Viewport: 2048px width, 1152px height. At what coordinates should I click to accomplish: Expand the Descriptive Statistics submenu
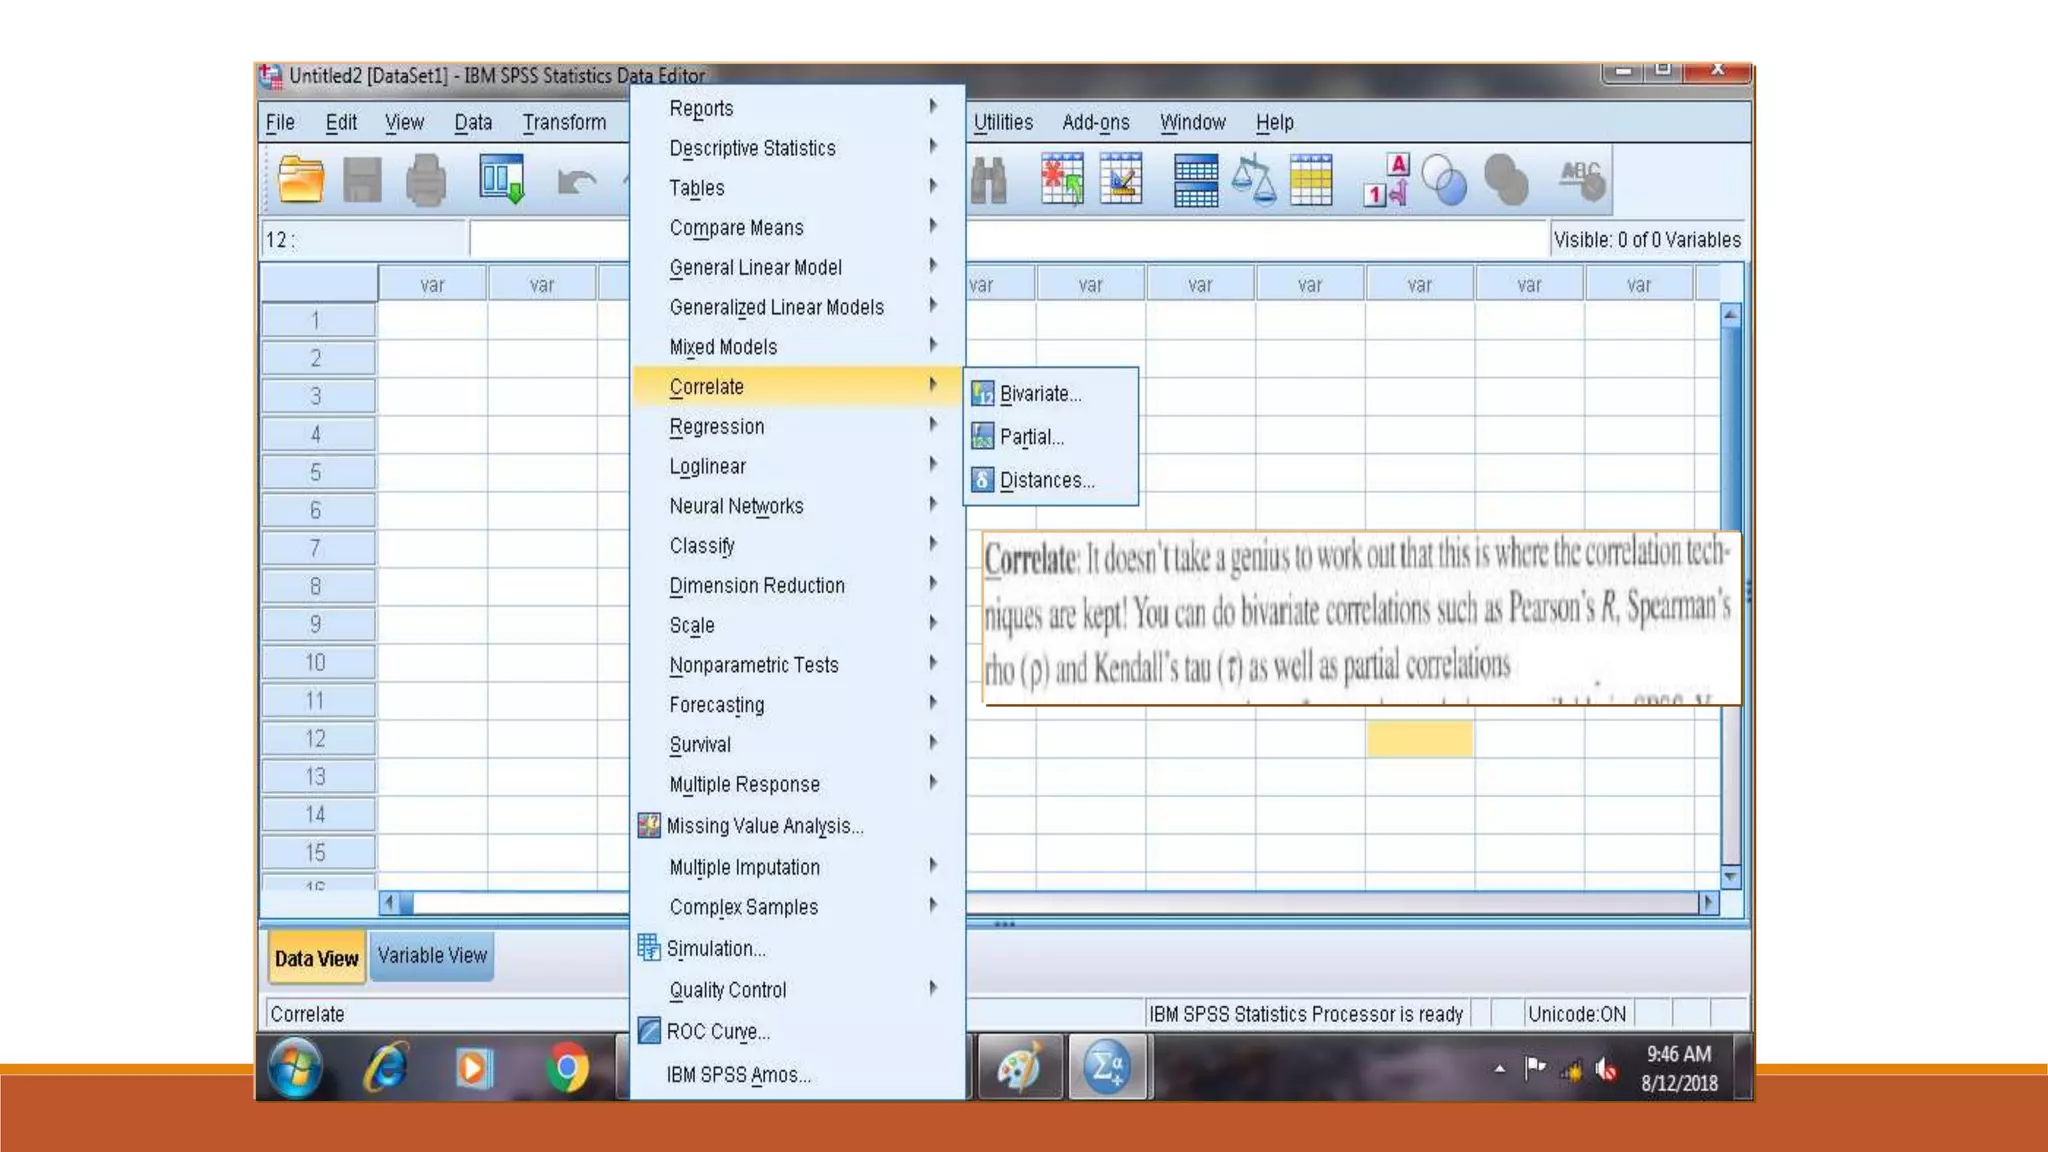click(x=752, y=149)
